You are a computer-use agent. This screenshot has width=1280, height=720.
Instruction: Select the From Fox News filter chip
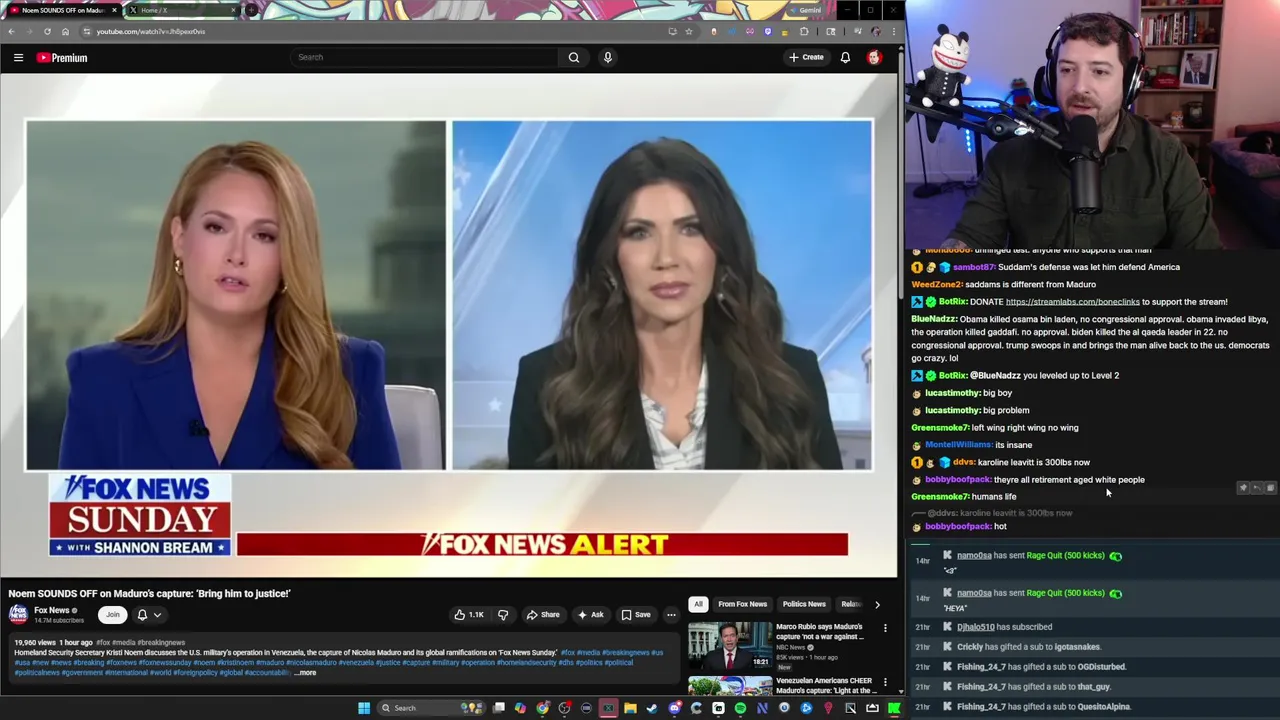click(x=742, y=604)
